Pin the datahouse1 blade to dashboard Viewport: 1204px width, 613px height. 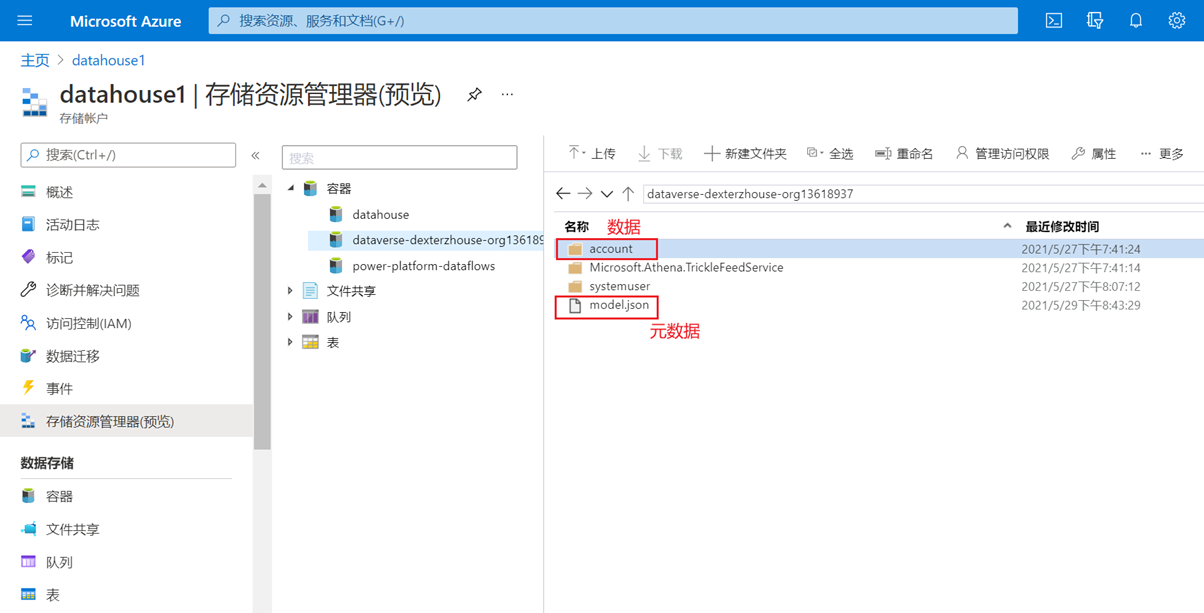pos(474,94)
